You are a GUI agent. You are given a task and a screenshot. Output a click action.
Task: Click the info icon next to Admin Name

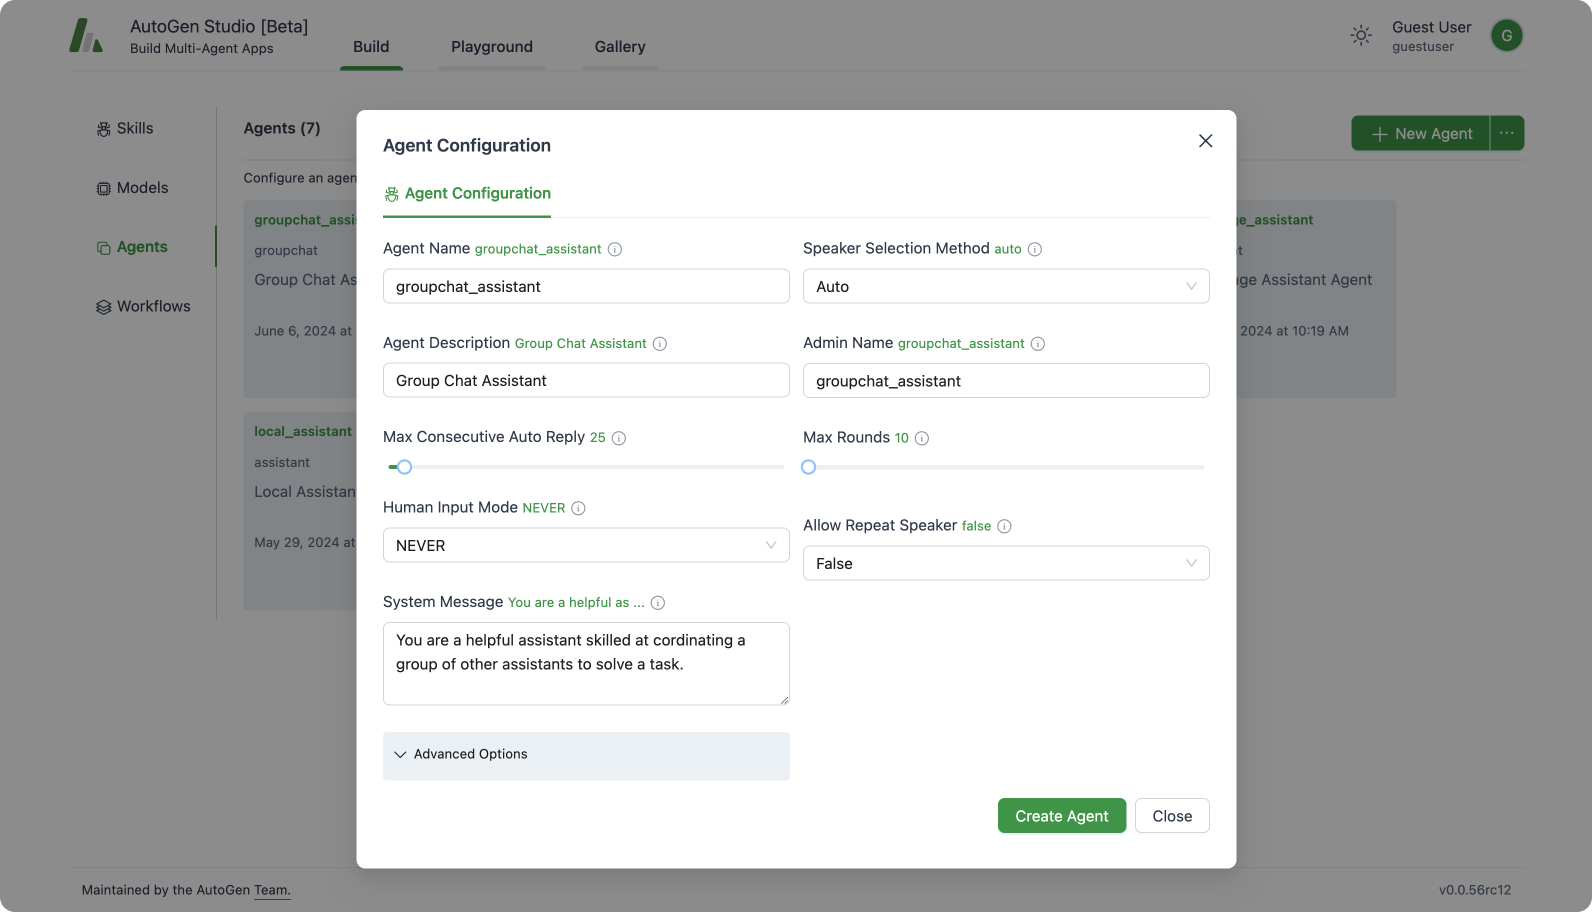pyautogui.click(x=1038, y=344)
